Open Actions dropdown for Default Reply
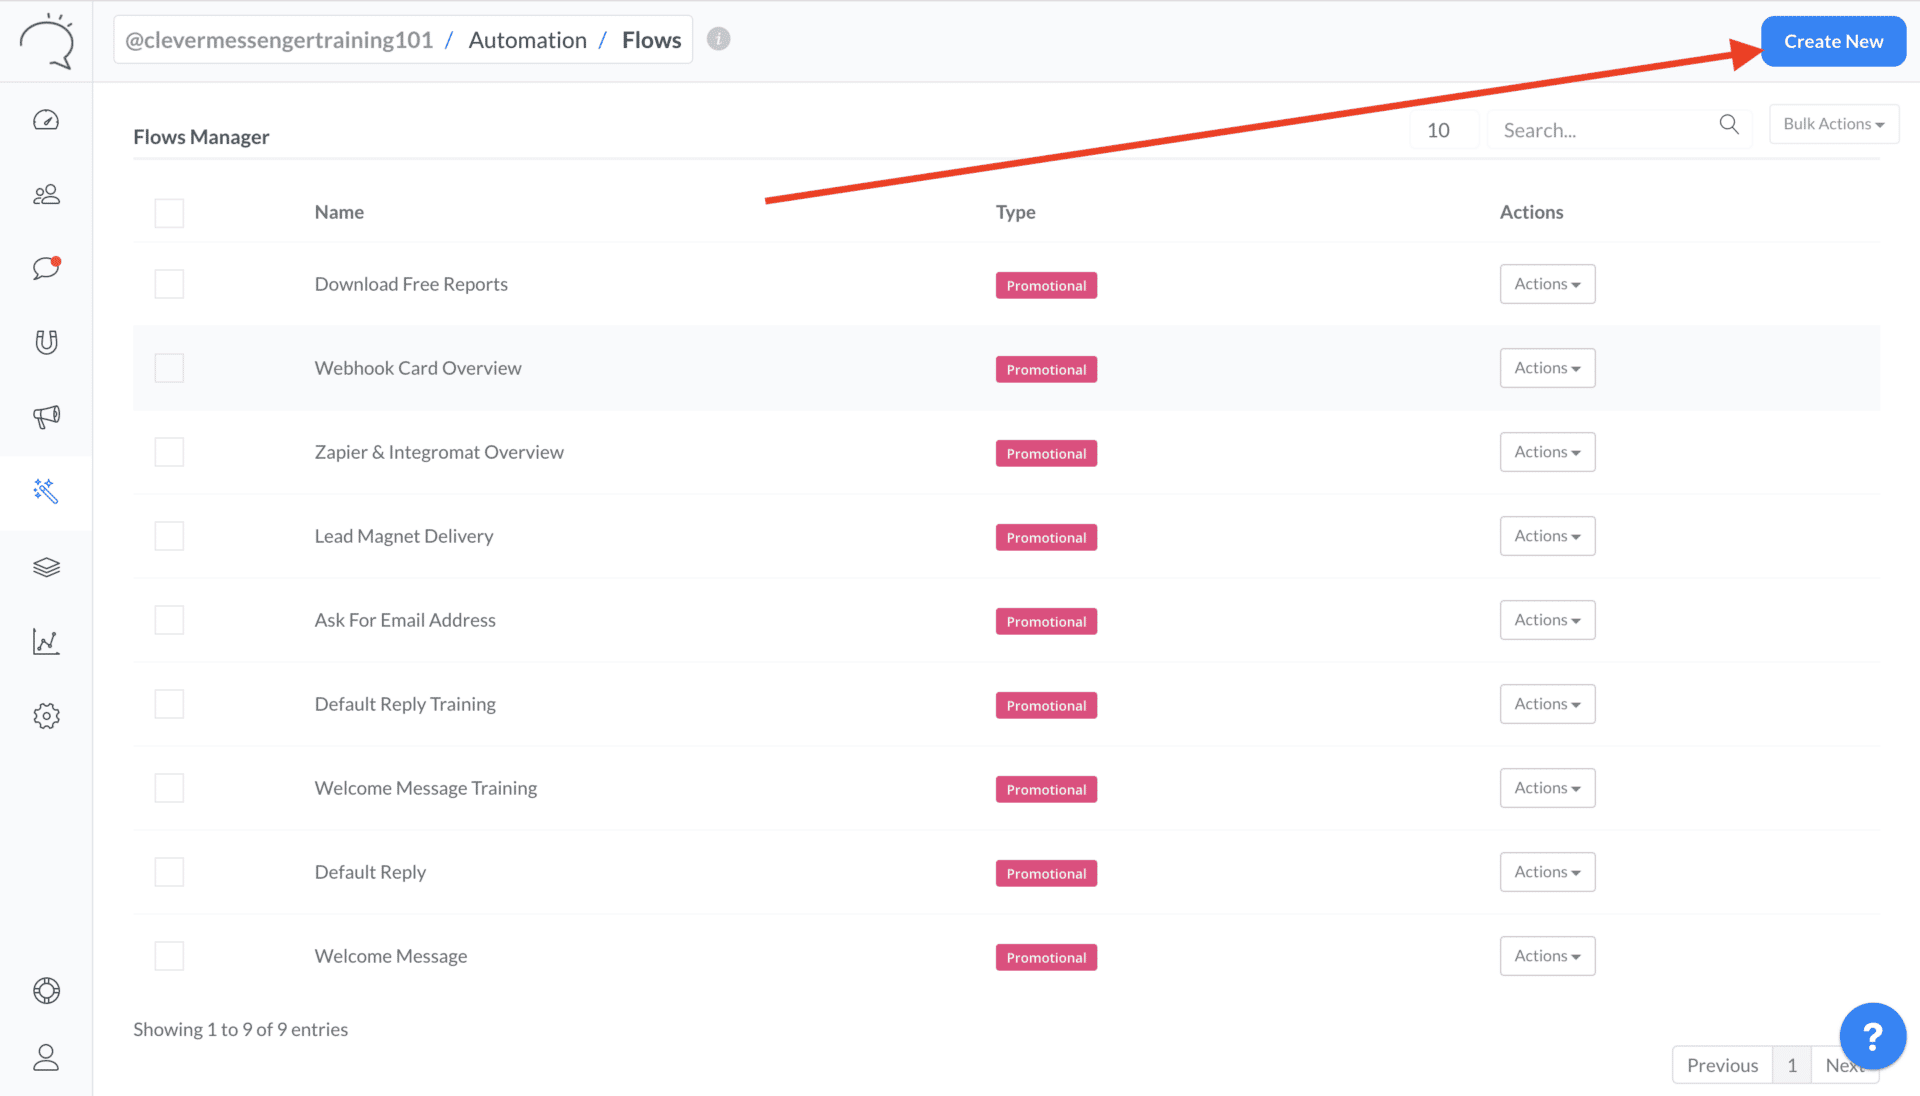This screenshot has height=1096, width=1920. pos(1547,871)
